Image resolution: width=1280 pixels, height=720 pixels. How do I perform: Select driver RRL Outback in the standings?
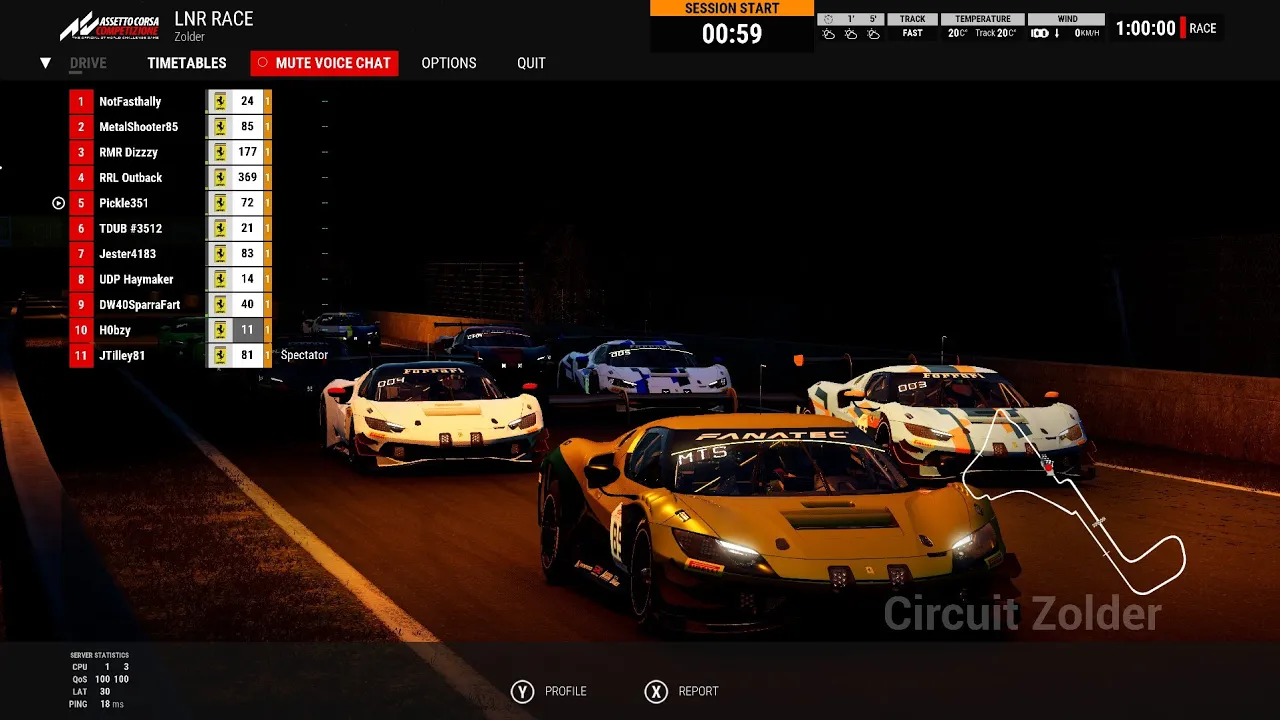point(130,178)
